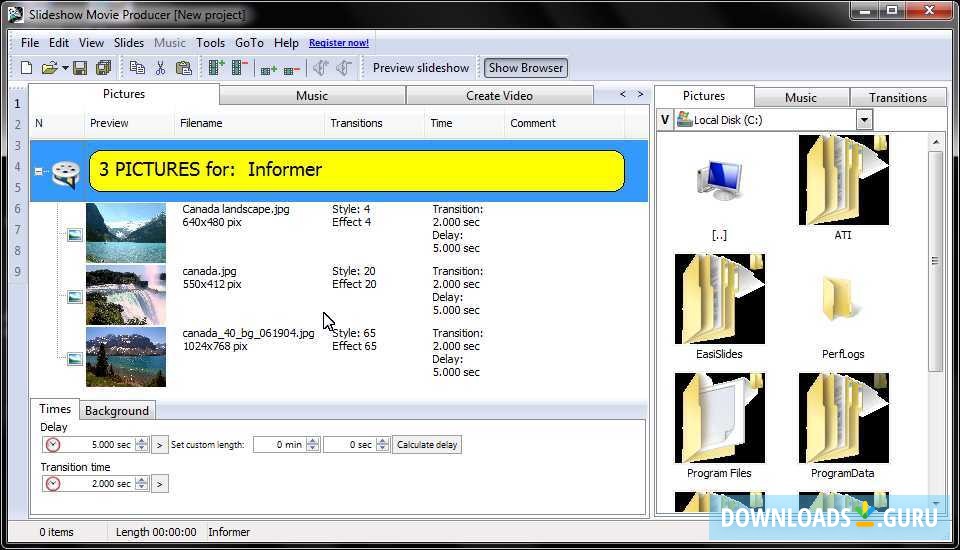Cut selection using the scissors icon

click(x=160, y=68)
